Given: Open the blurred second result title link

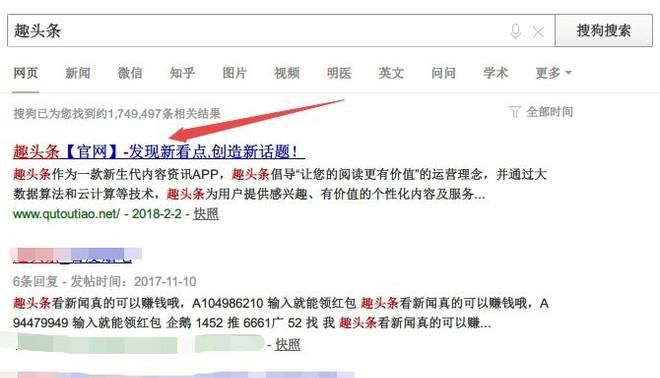Looking at the screenshot, I should pos(77,256).
